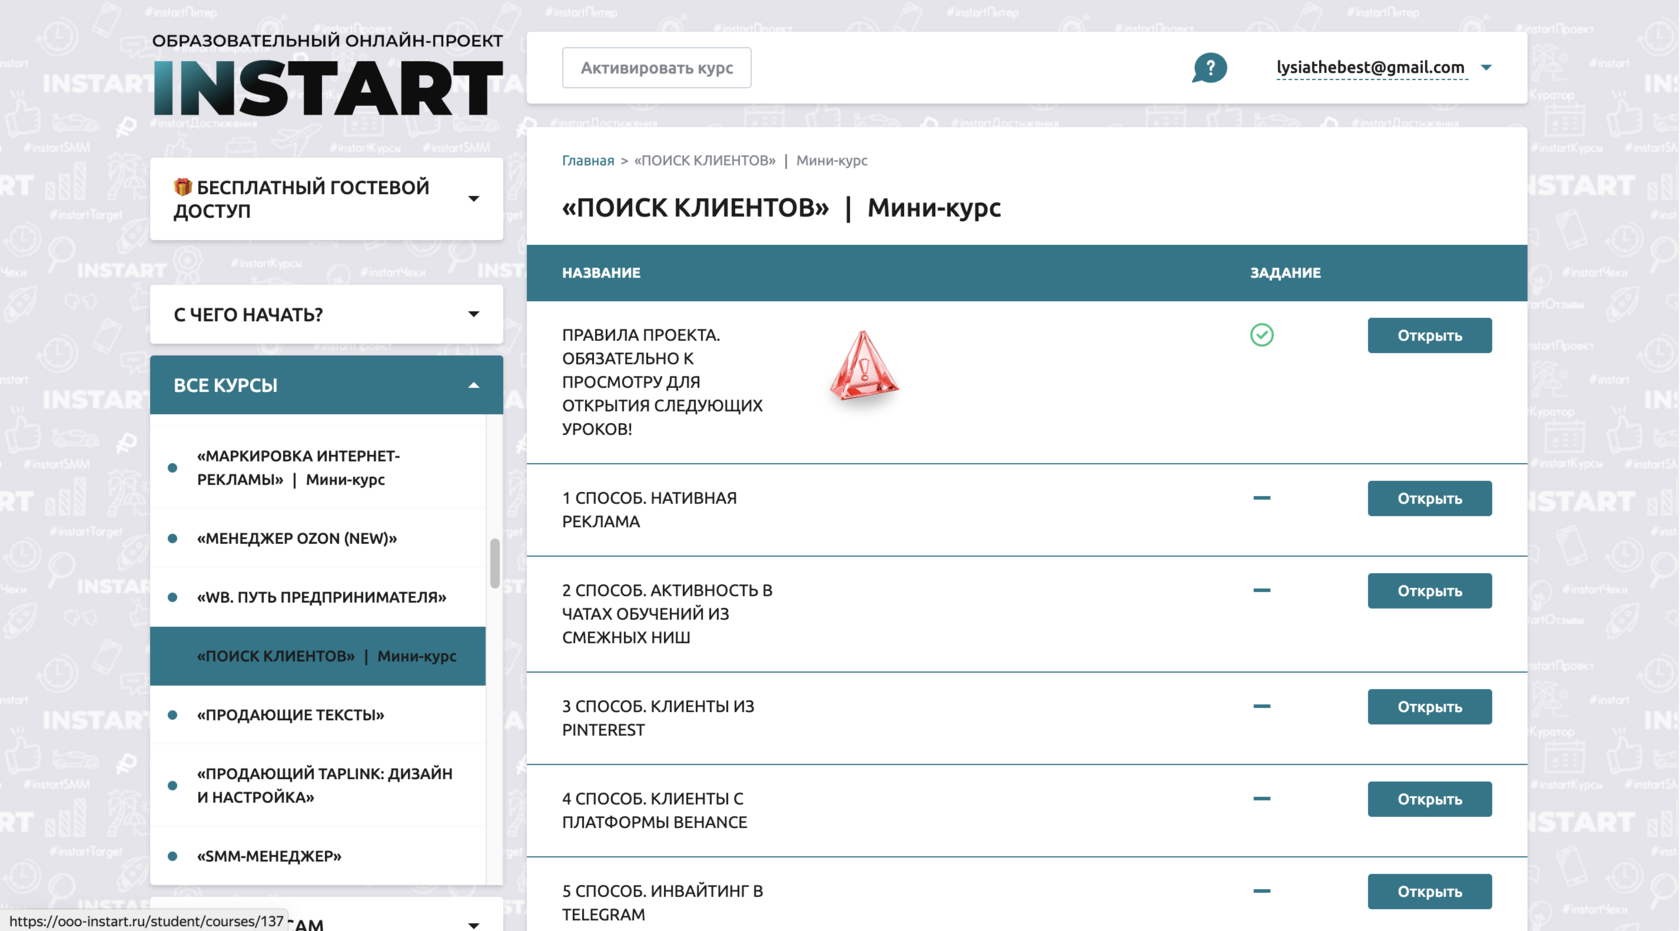Click ЗАДАНИЕ column header
Viewport: 1680px width, 931px height.
1285,272
